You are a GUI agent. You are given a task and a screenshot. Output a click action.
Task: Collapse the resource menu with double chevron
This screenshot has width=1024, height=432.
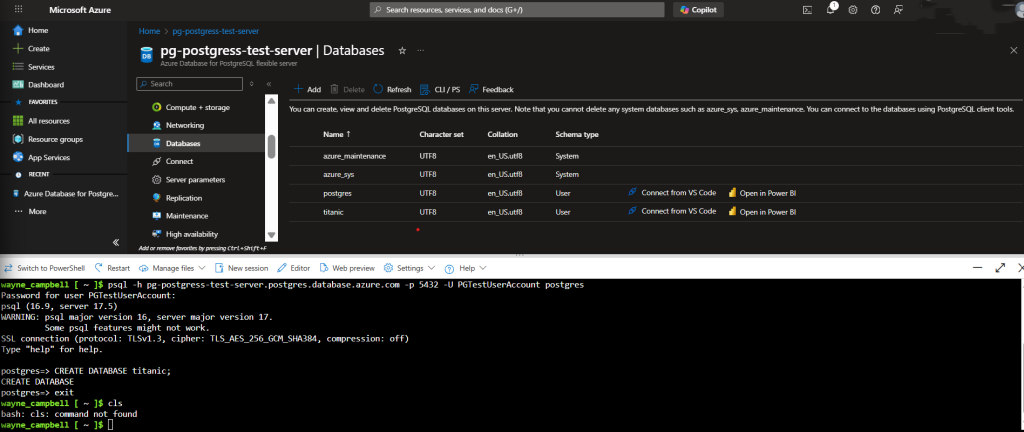coord(269,84)
